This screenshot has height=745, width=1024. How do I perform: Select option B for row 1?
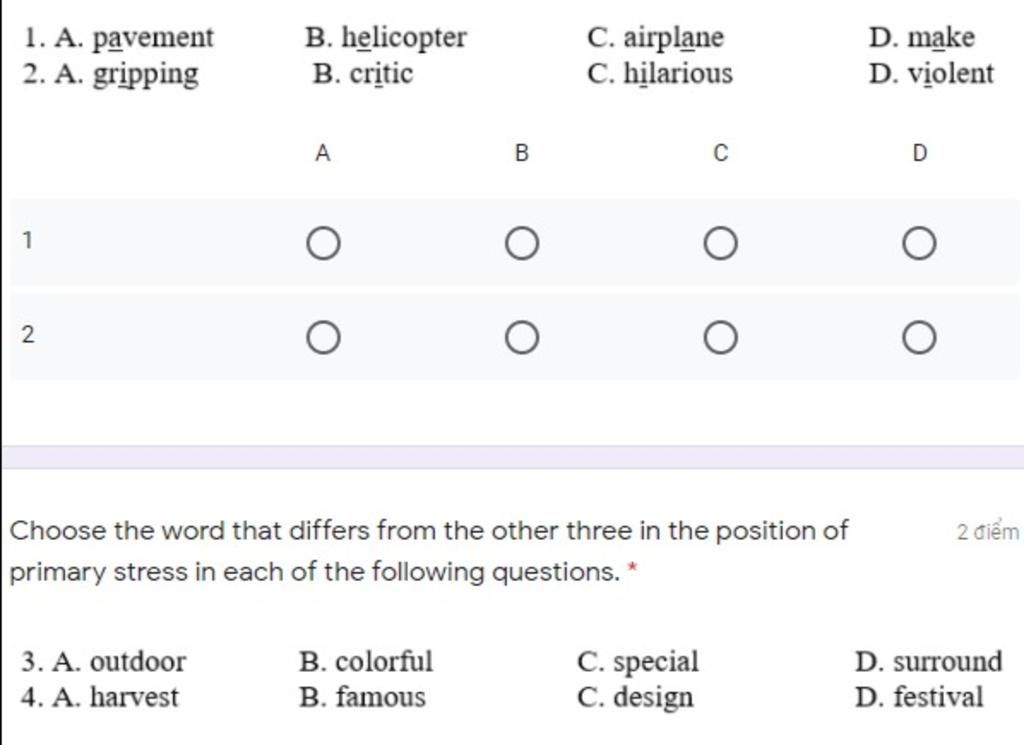coord(522,244)
